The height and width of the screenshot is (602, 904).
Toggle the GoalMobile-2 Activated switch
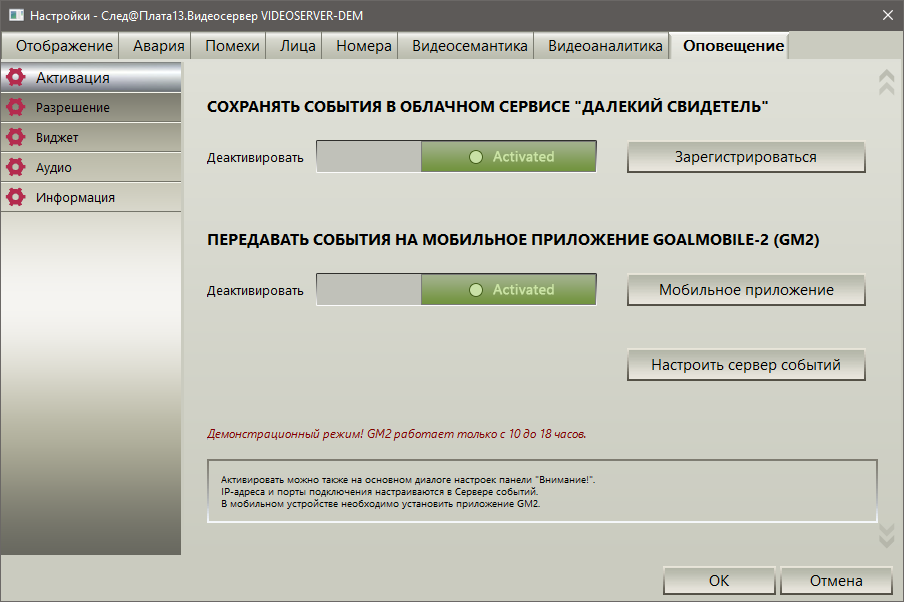(456, 289)
